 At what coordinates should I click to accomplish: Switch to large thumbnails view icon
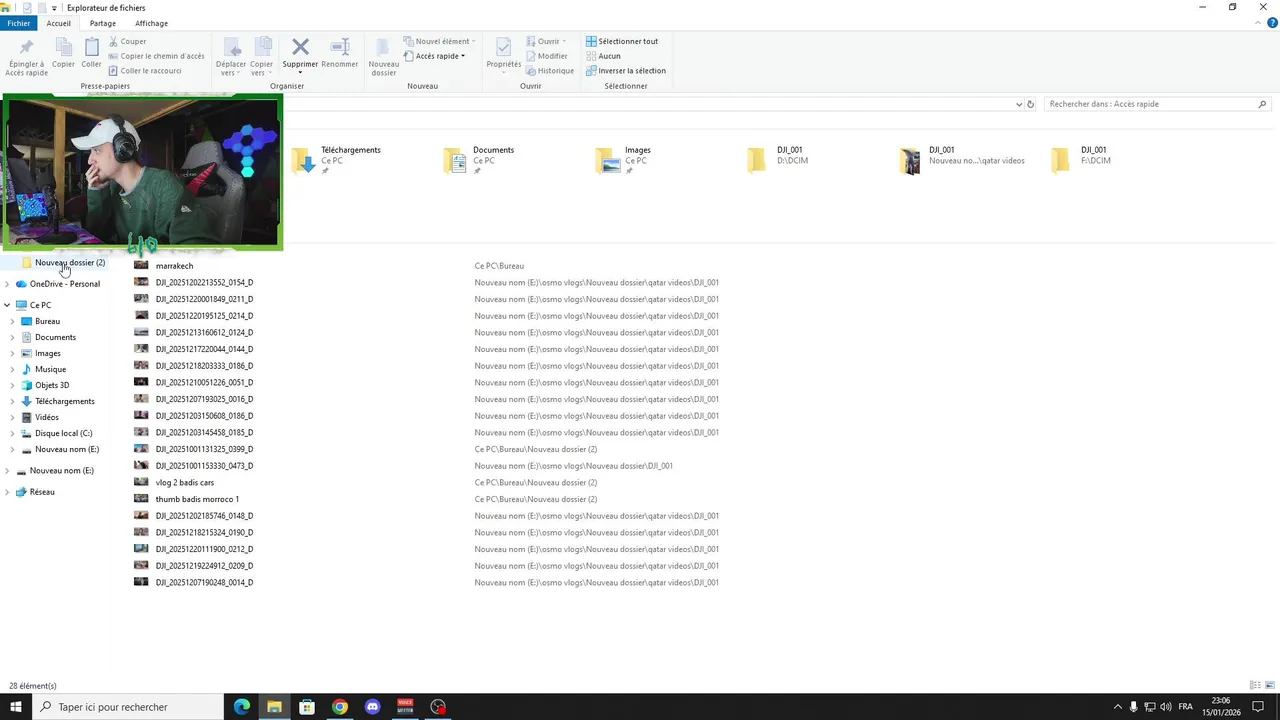click(x=1269, y=685)
